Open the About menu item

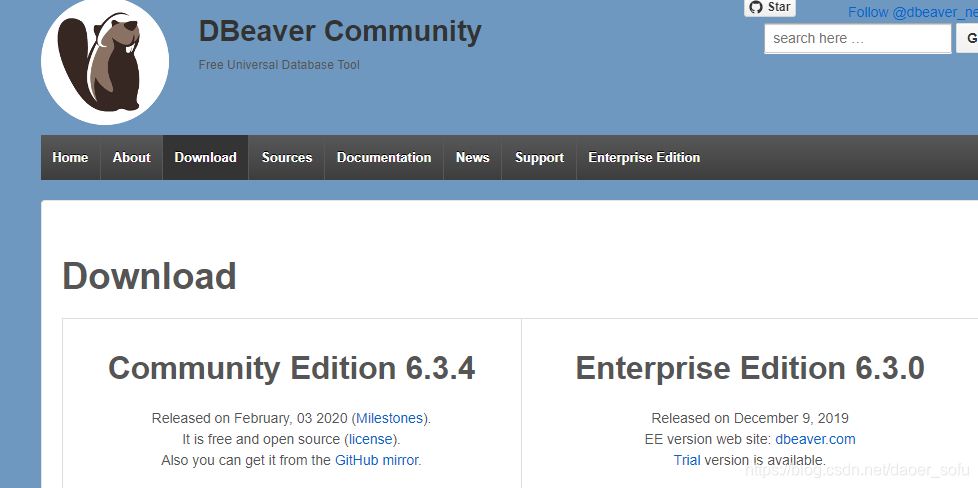(x=132, y=157)
